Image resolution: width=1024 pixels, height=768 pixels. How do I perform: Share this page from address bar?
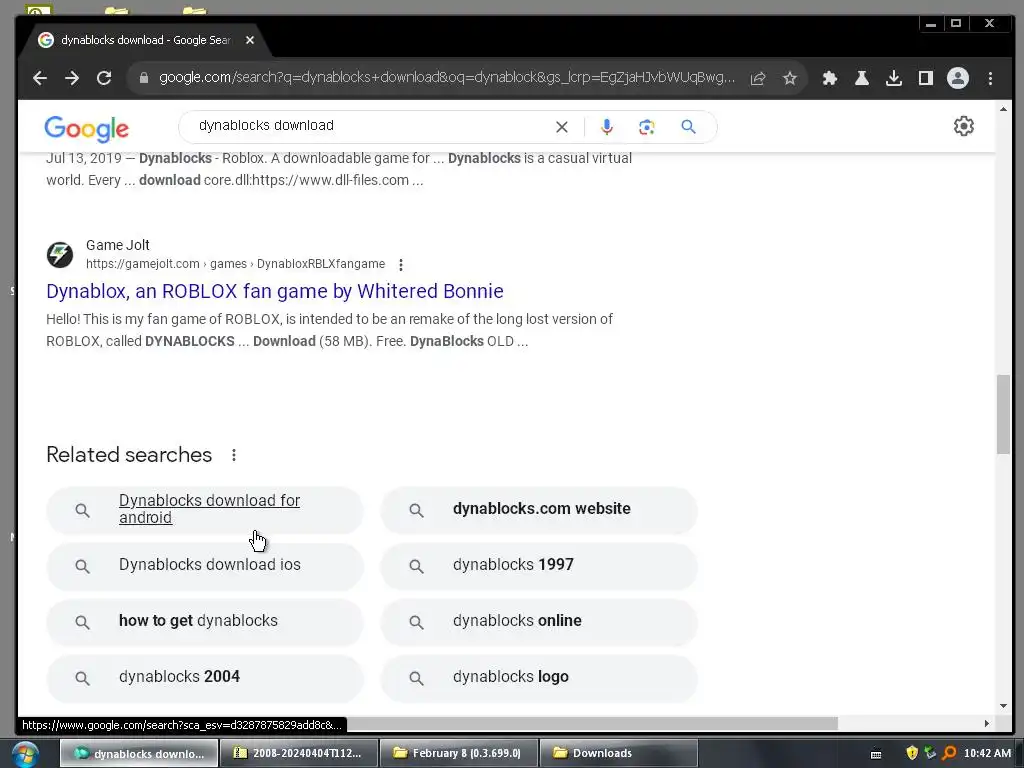click(758, 78)
